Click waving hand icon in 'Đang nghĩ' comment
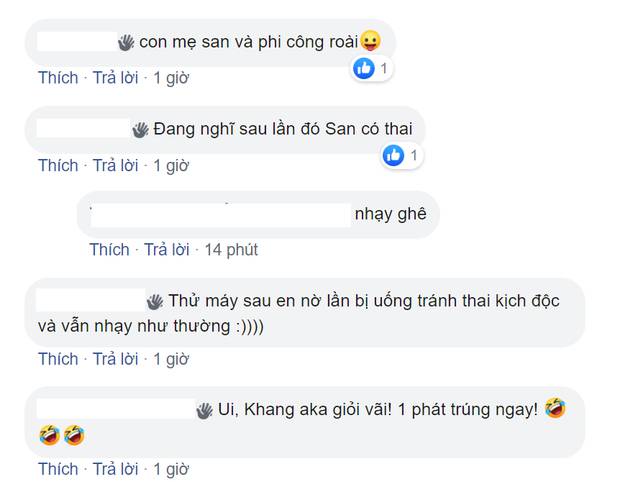The height and width of the screenshot is (482, 620). coord(139,129)
